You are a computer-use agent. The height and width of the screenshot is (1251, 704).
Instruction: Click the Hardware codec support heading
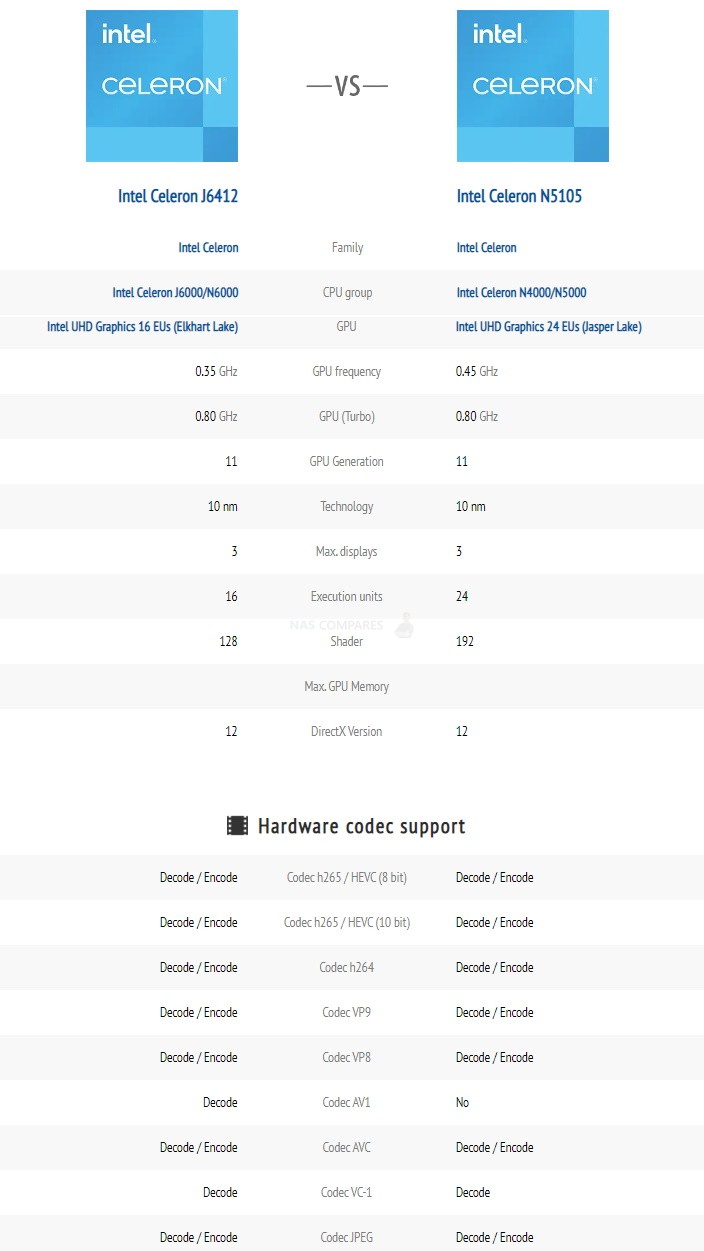(362, 826)
